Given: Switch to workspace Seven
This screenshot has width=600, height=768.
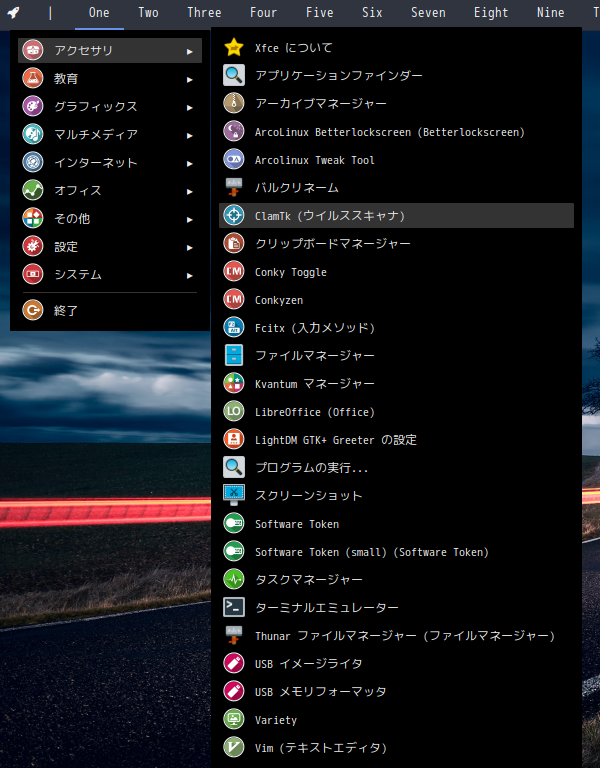Looking at the screenshot, I should coord(428,13).
